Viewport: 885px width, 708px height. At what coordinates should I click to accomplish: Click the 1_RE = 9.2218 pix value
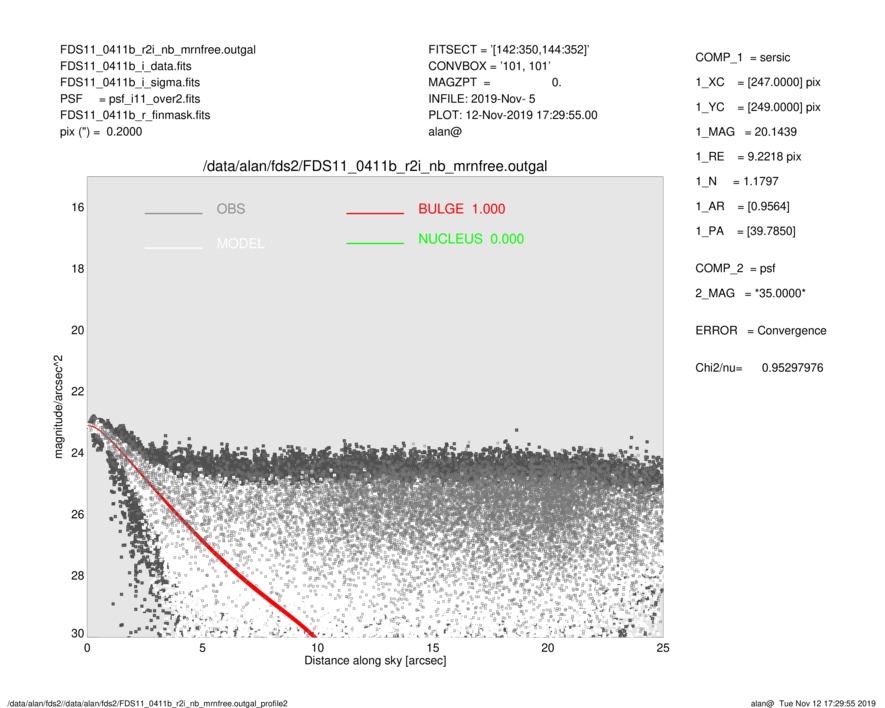[748, 157]
